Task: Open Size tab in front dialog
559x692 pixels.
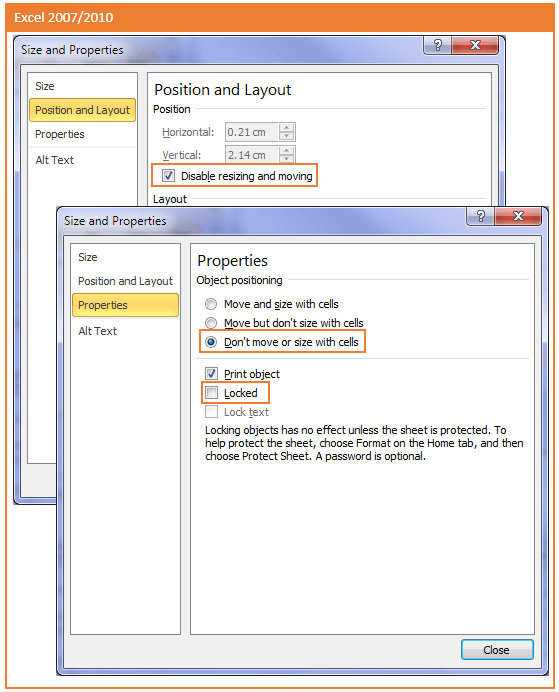Action: (125, 257)
